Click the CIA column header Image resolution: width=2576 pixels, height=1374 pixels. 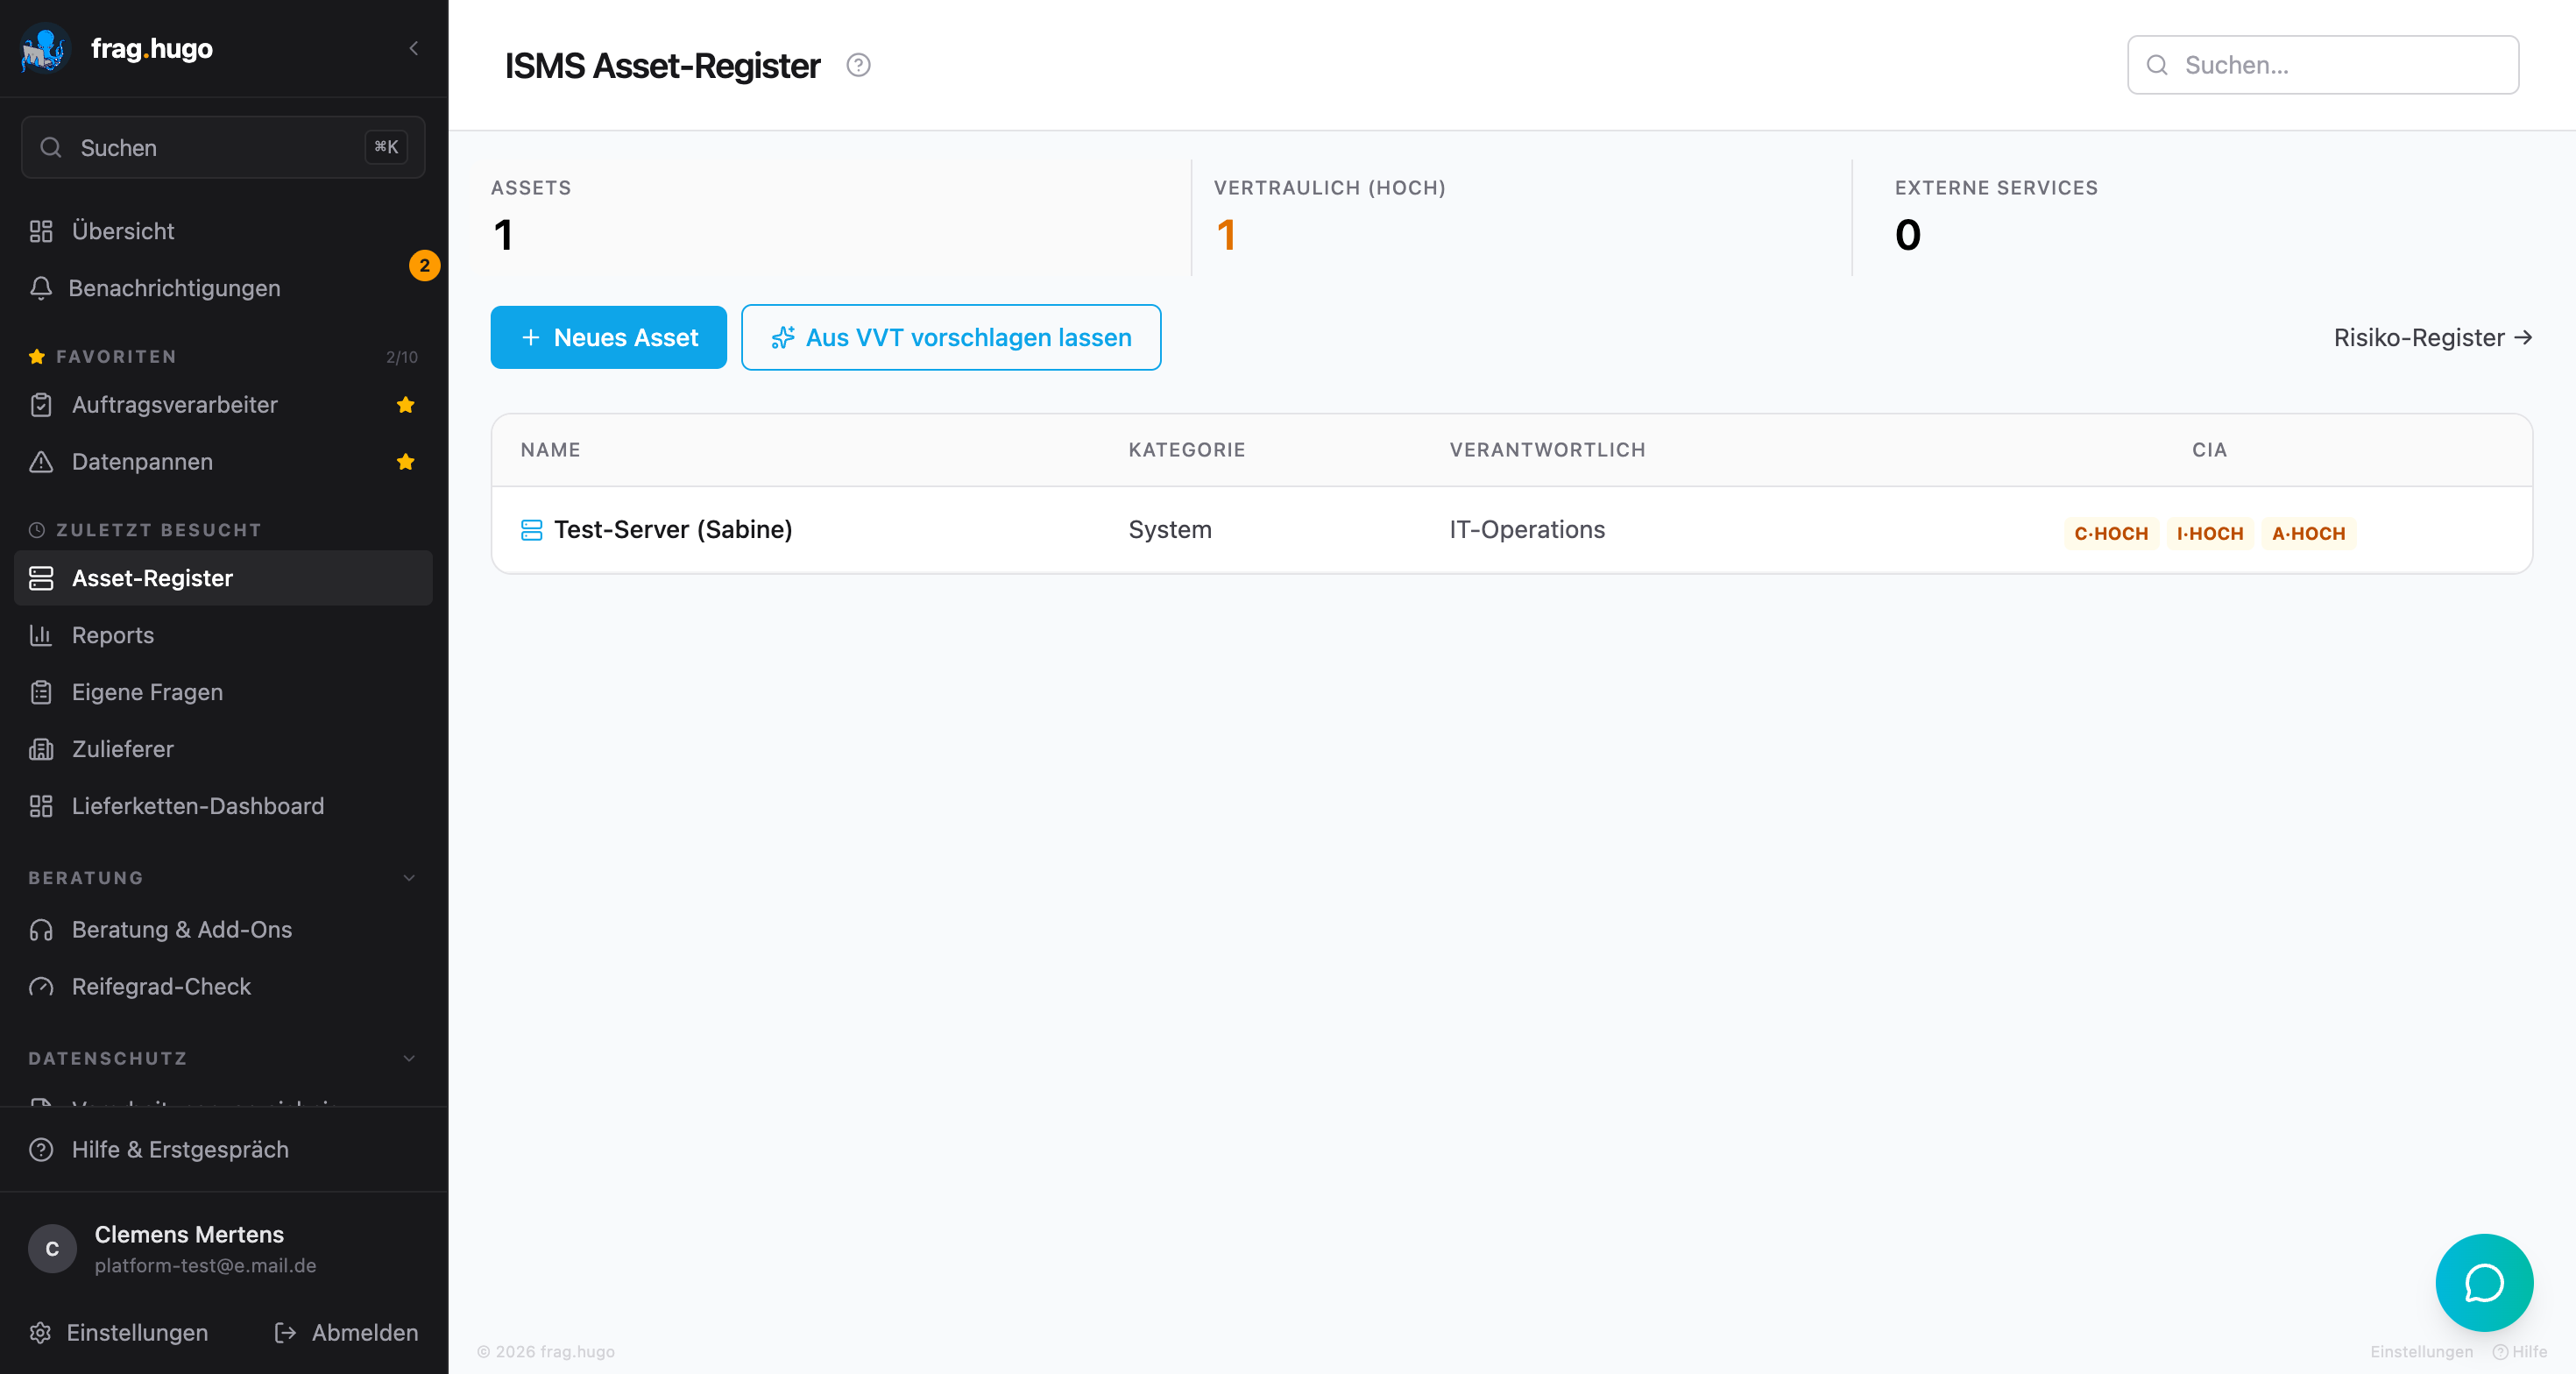[2209, 450]
